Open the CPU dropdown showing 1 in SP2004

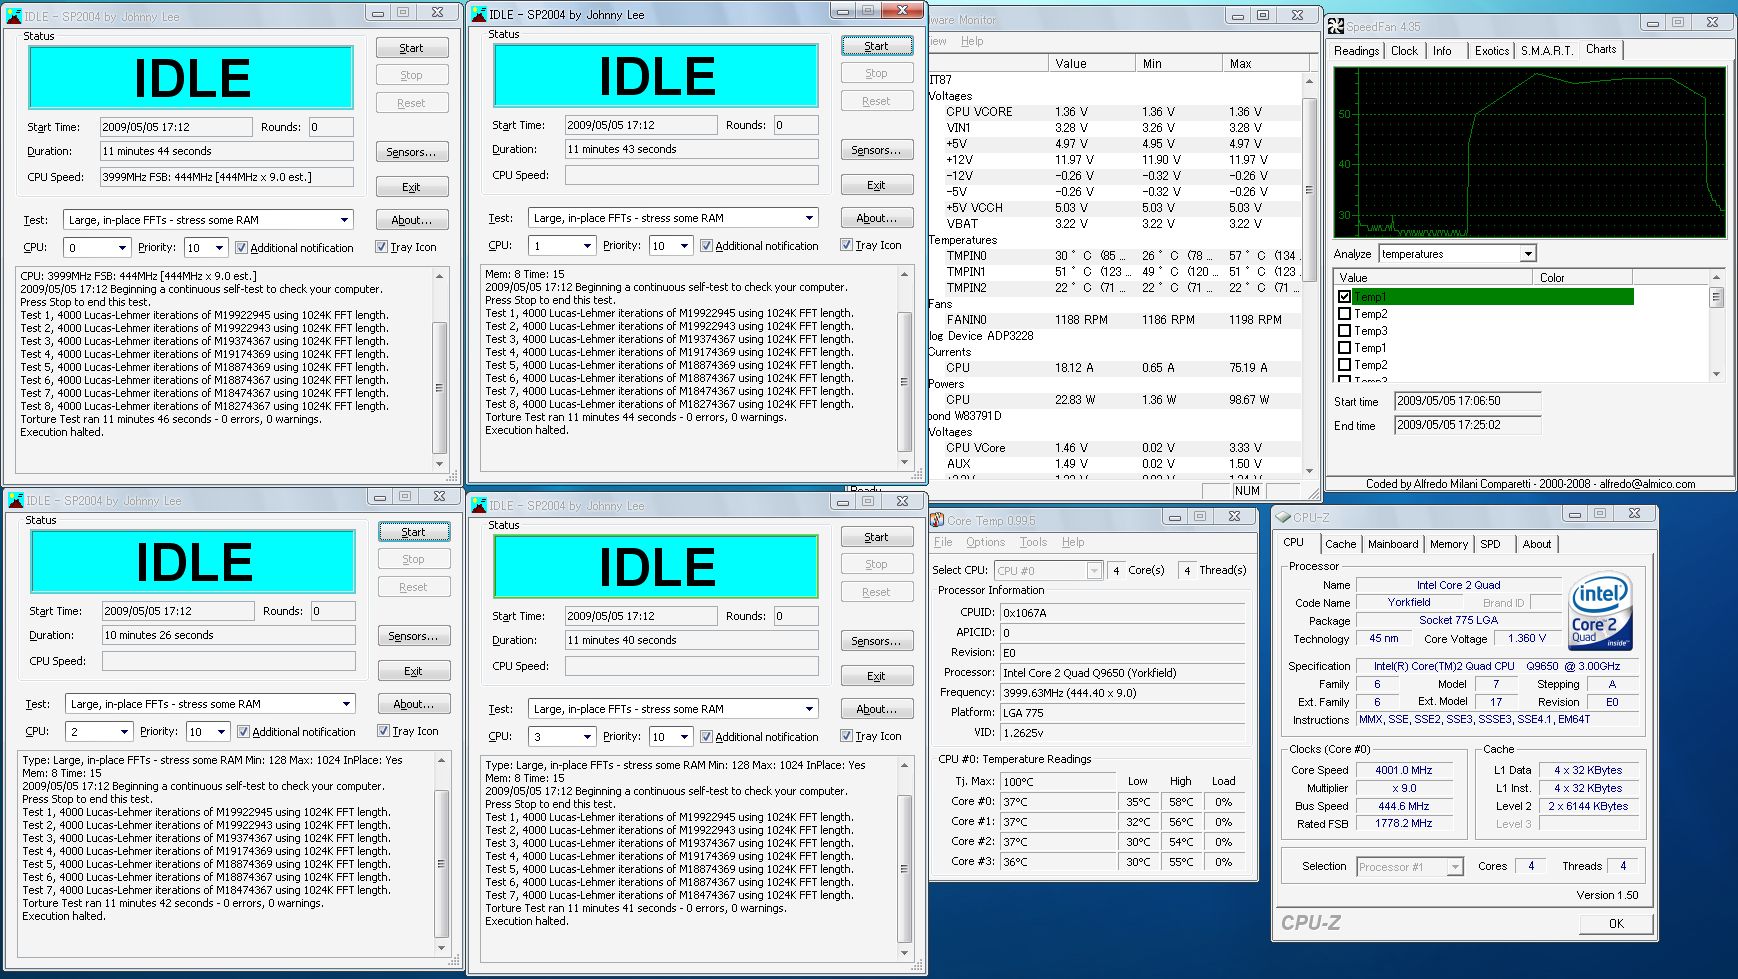click(587, 245)
